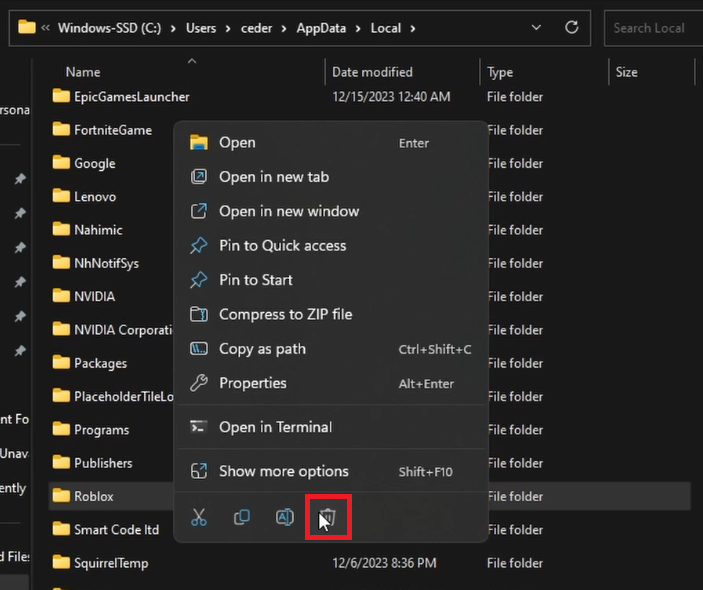
Task: Click the Search Local input box
Action: [649, 28]
